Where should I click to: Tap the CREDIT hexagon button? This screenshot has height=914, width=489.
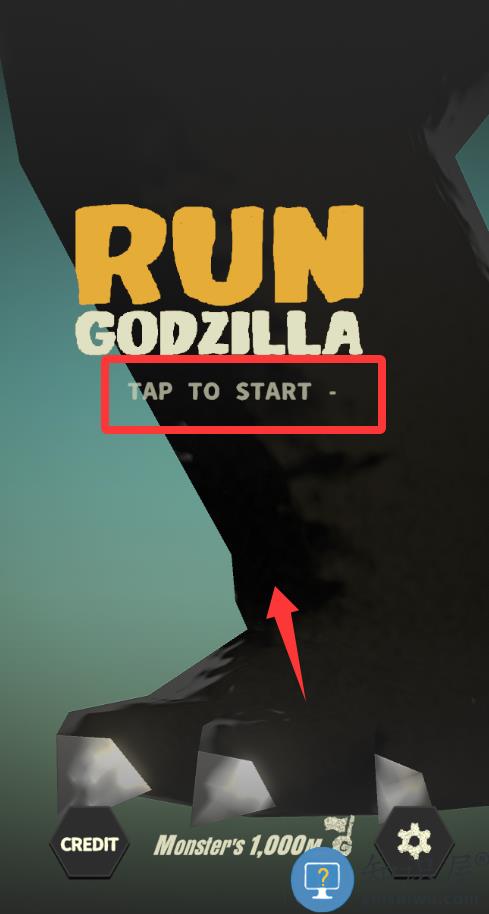tap(89, 843)
